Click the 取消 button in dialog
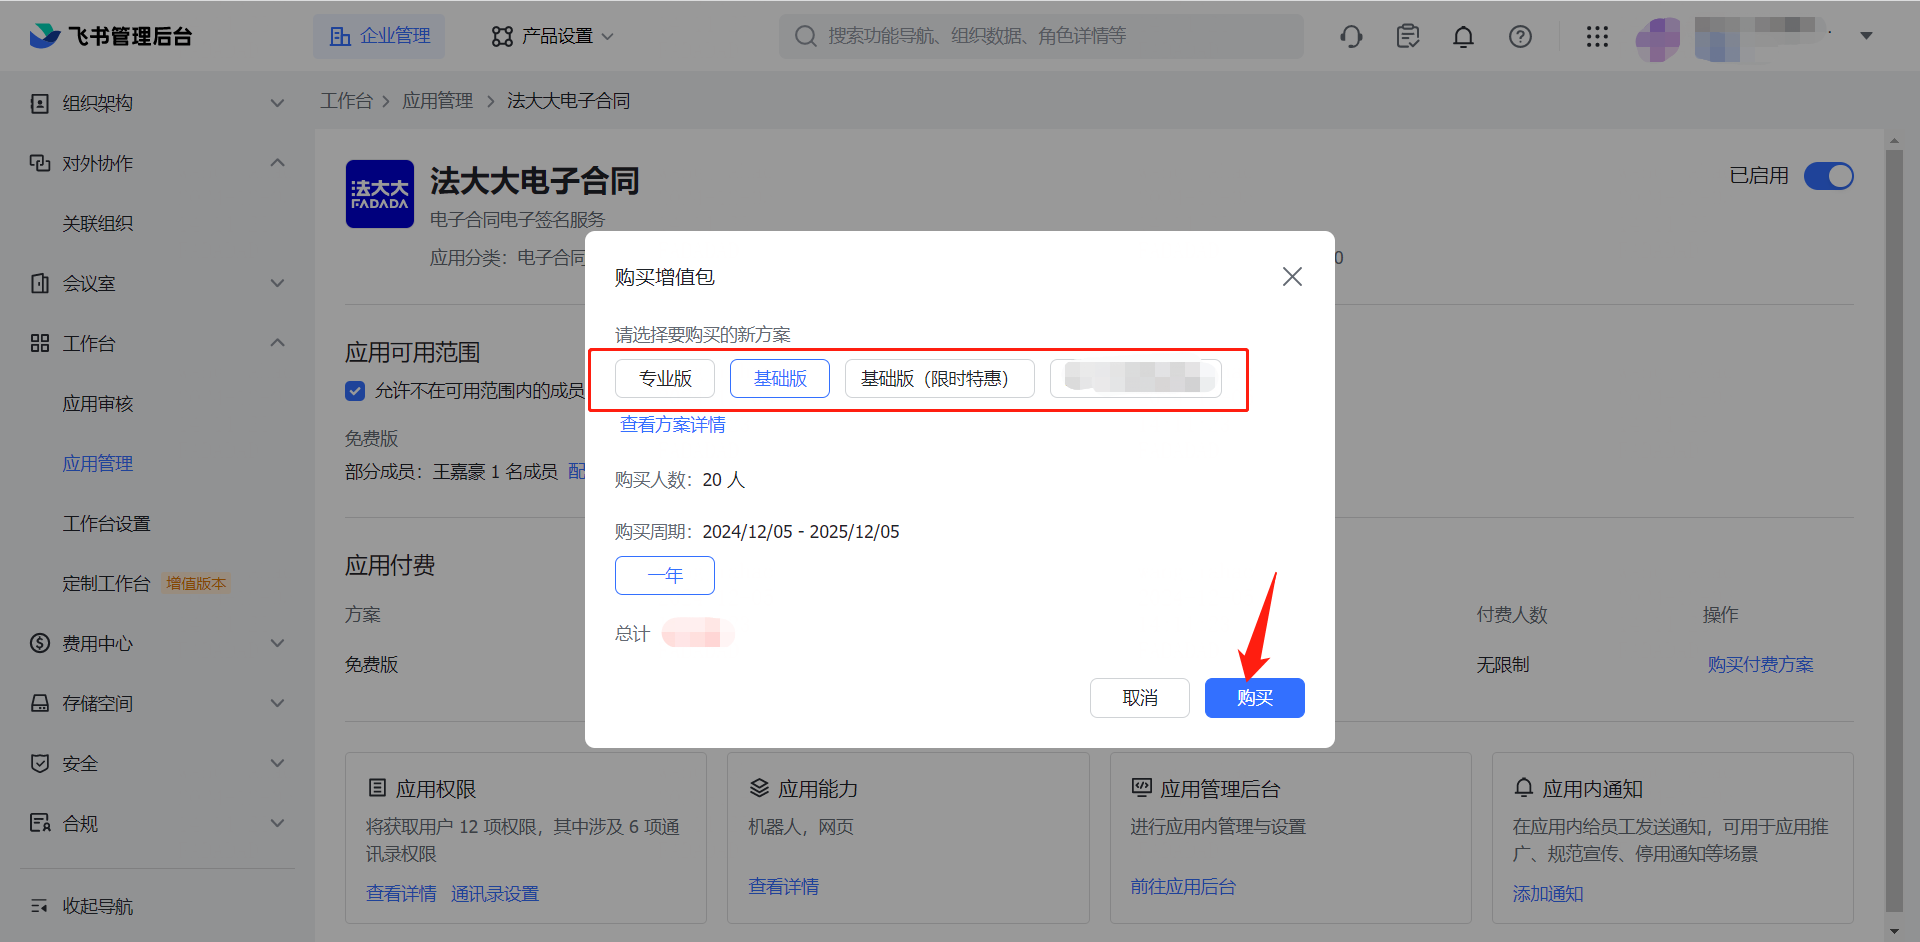 [1140, 698]
